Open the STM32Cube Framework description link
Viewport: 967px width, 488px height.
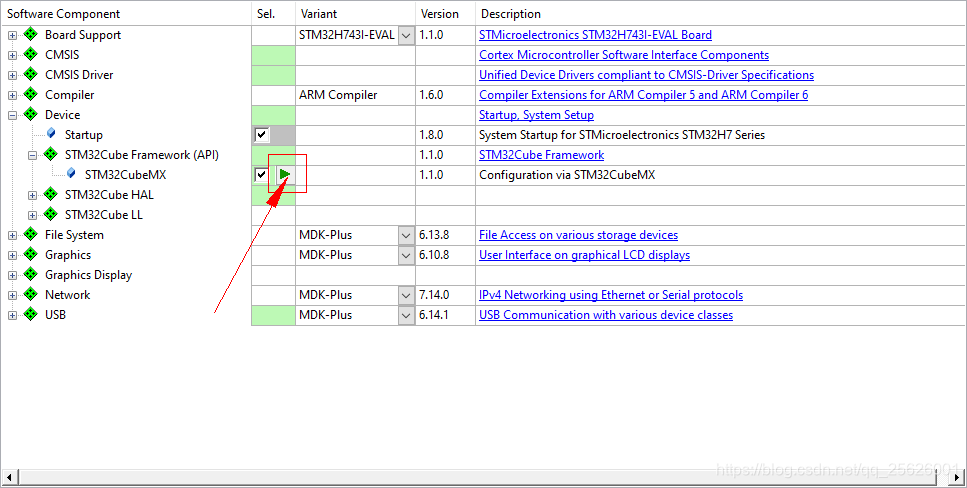[541, 155]
